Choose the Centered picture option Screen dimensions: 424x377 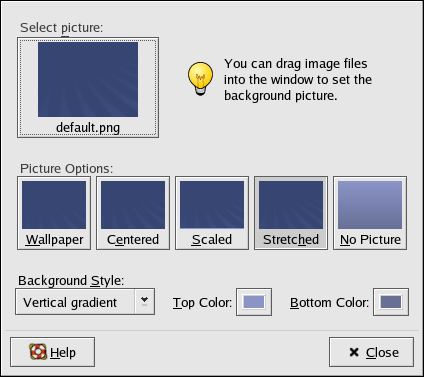click(x=133, y=213)
